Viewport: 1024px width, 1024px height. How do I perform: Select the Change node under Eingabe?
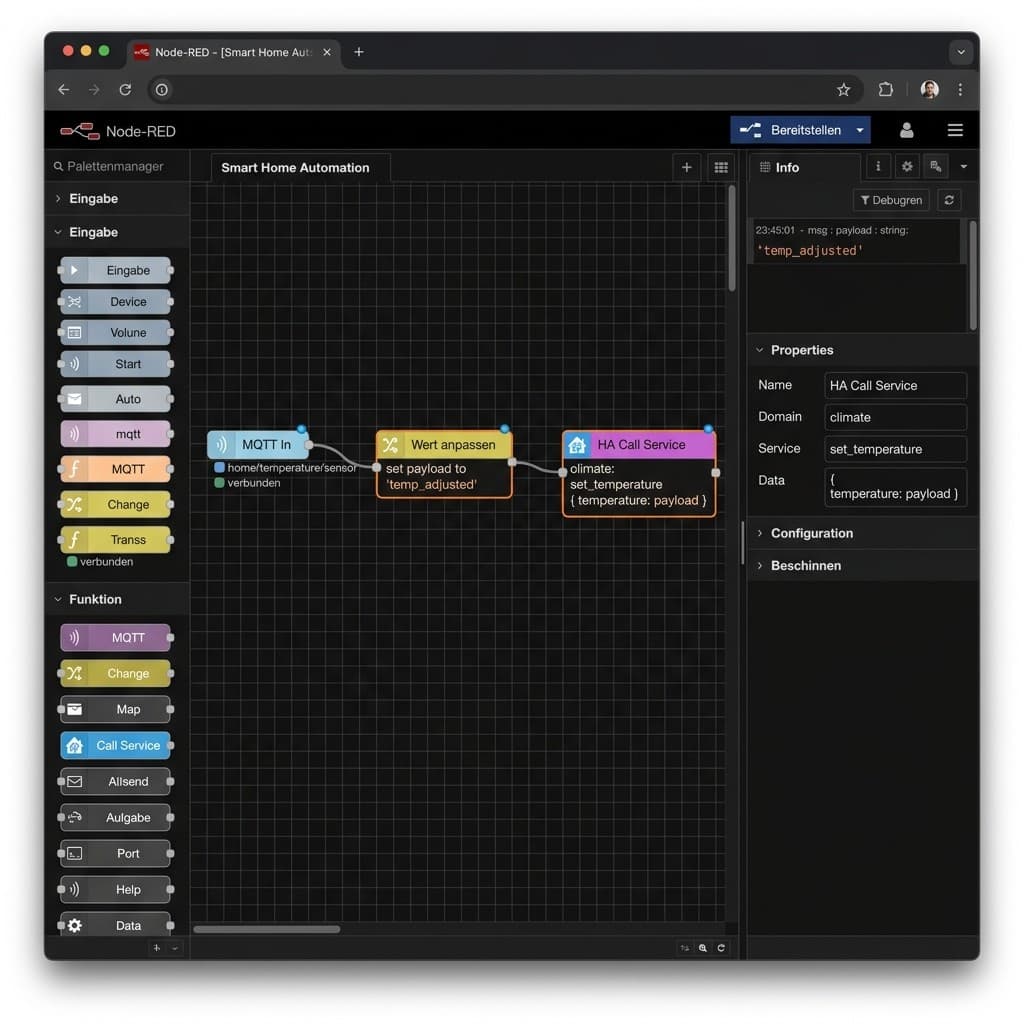tap(116, 505)
